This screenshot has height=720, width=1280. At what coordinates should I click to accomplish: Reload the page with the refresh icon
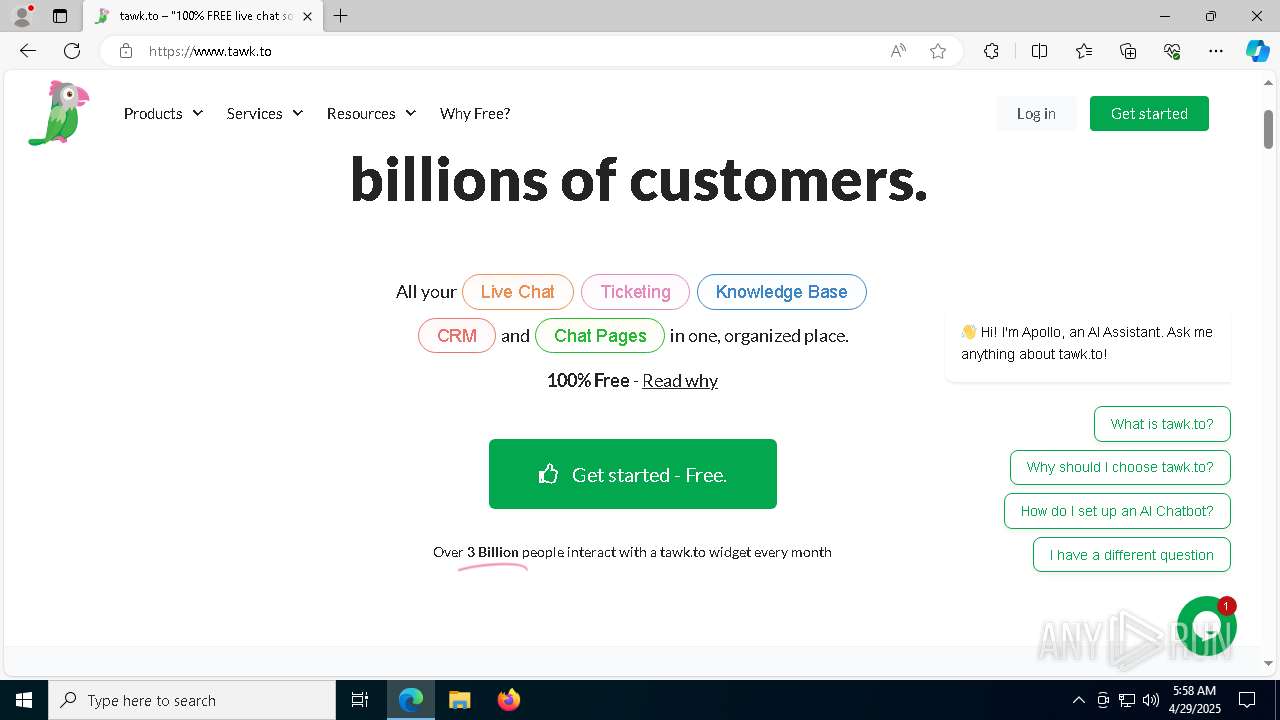tap(72, 51)
